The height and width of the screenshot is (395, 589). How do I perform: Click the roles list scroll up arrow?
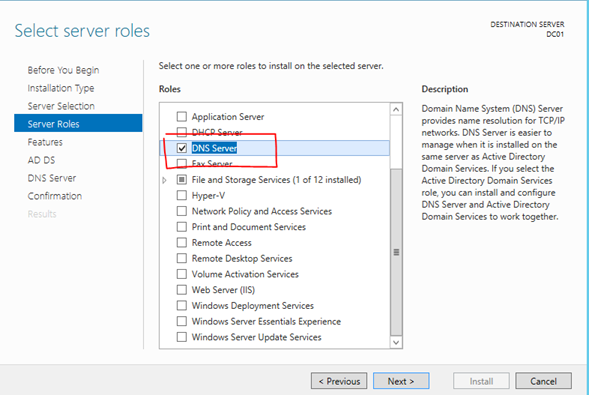click(x=396, y=110)
